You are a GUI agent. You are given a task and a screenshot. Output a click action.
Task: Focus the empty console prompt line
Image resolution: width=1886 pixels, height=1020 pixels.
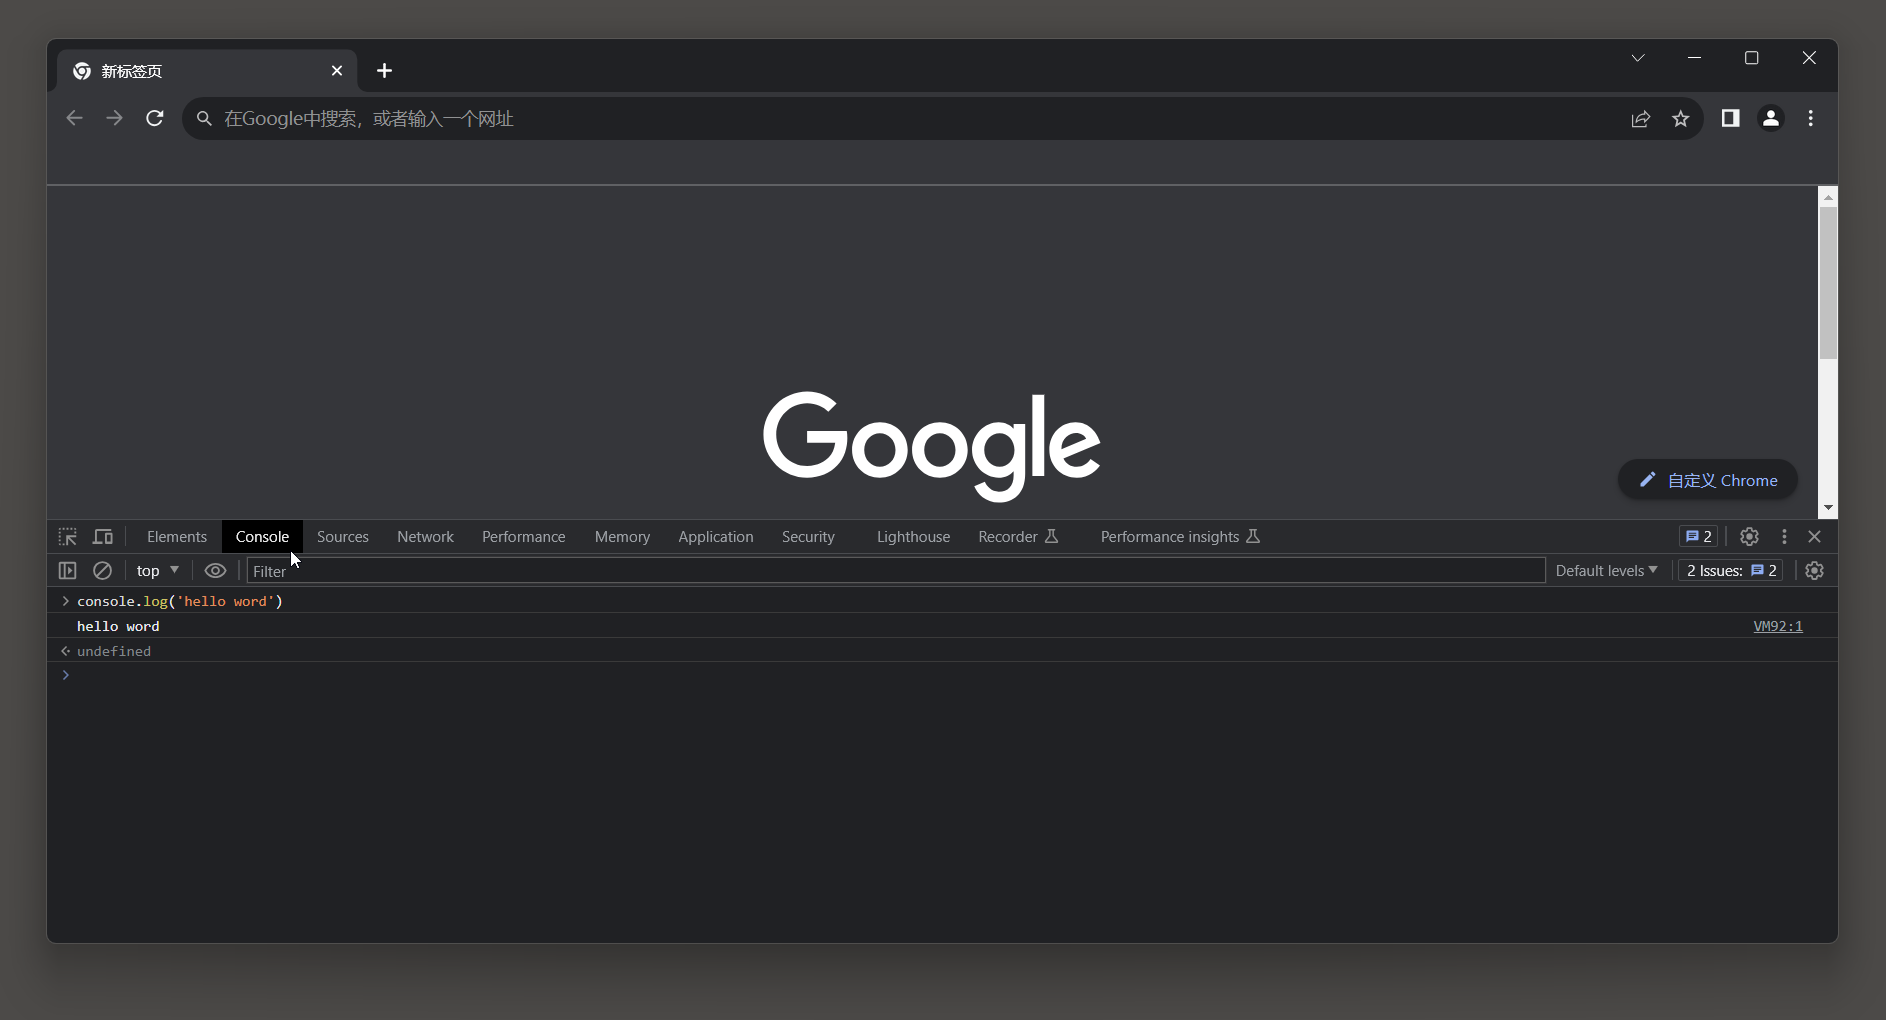[942, 676]
